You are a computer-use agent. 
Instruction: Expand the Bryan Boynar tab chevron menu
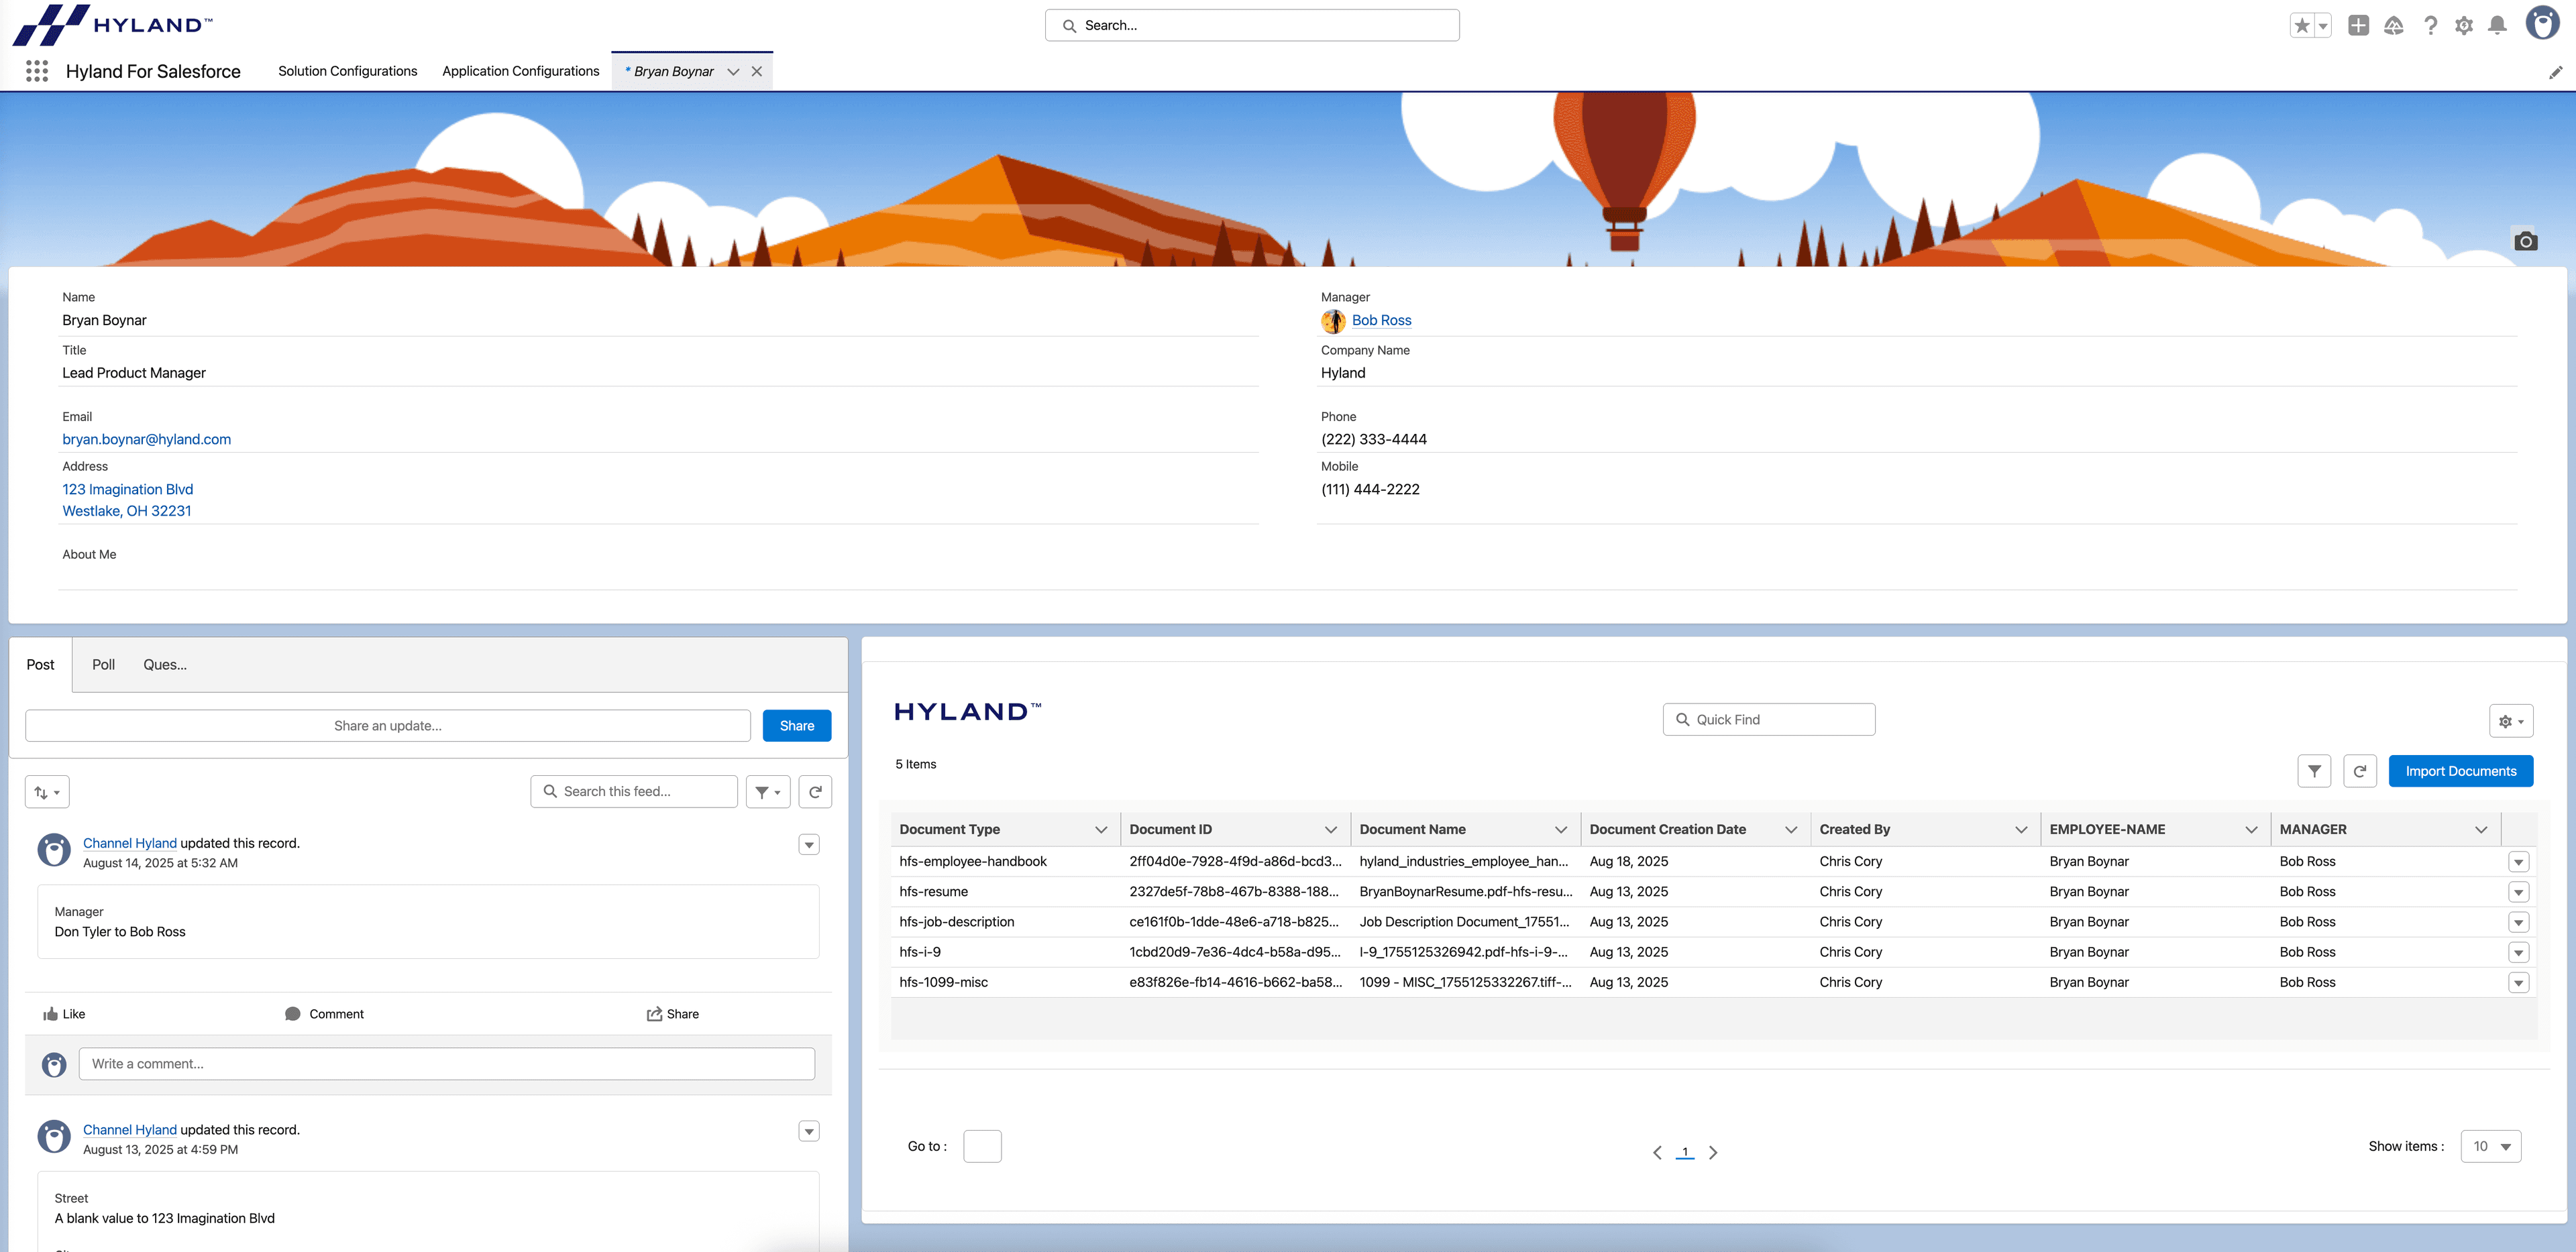pyautogui.click(x=733, y=71)
